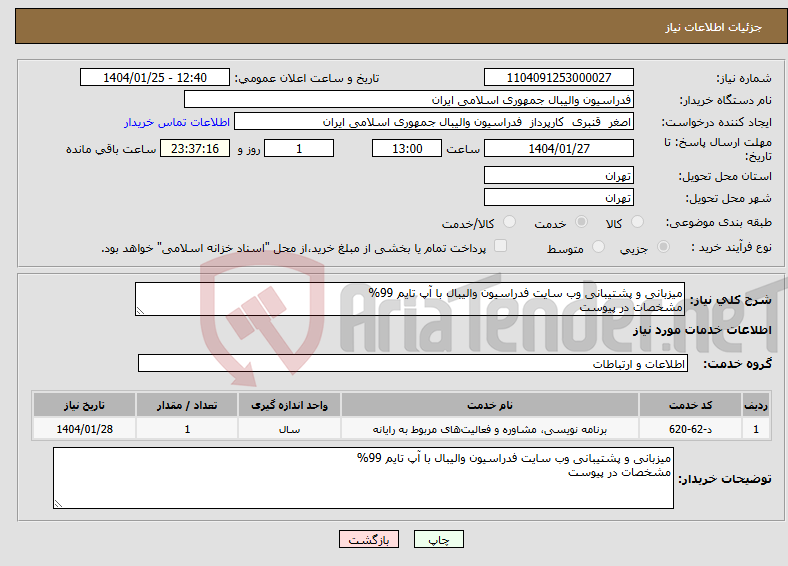Click the گروه خدمت field اطلاعات و ارتباطات
Image resolution: width=788 pixels, height=566 pixels.
coord(413,363)
